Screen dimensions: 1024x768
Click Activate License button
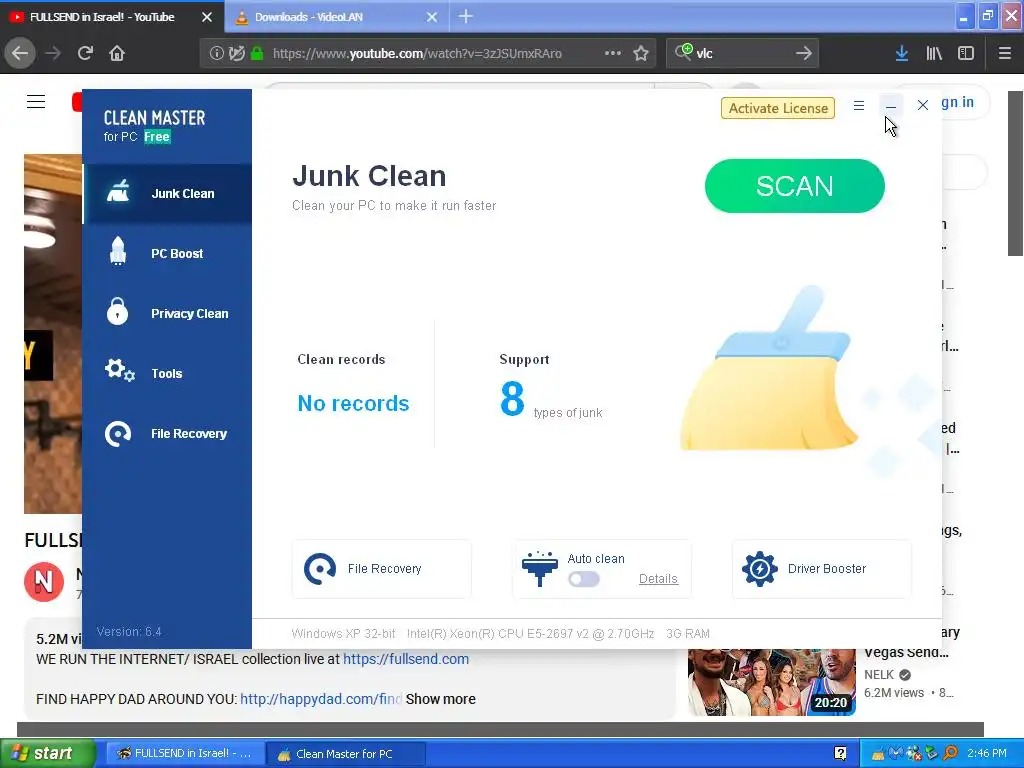pos(778,108)
